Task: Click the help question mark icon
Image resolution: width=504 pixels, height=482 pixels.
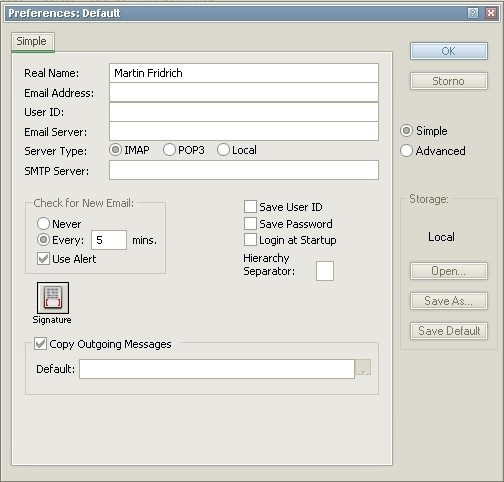Action: click(473, 13)
